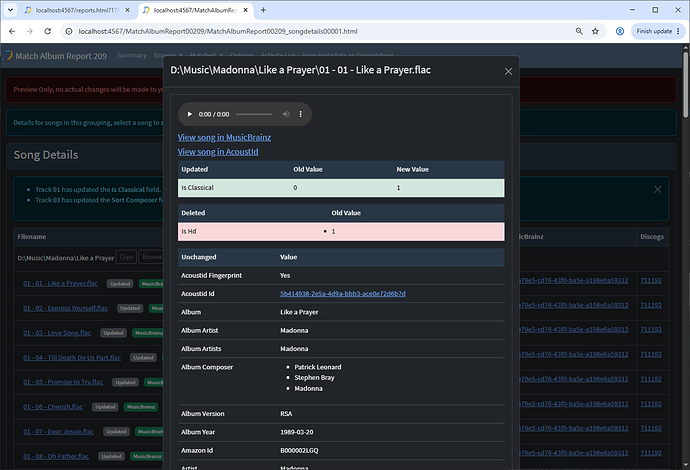
Task: Click MusicBrainz badge on Oh Father row
Action: [x=147, y=456]
